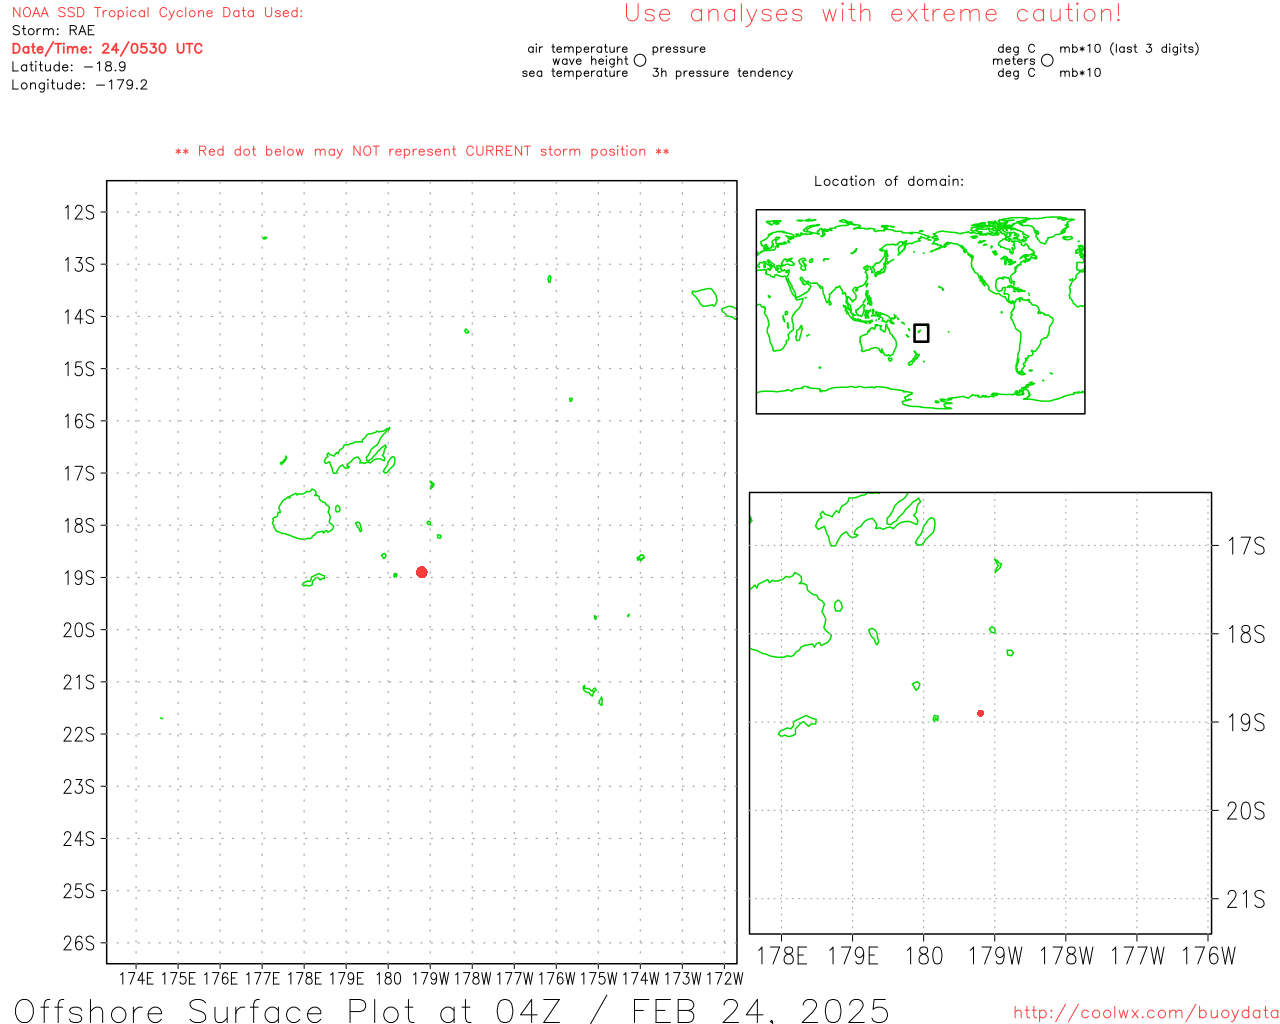Viewport: 1280px width, 1024px height.
Task: Select the 'Storm: RAE' text
Action: pos(53,31)
